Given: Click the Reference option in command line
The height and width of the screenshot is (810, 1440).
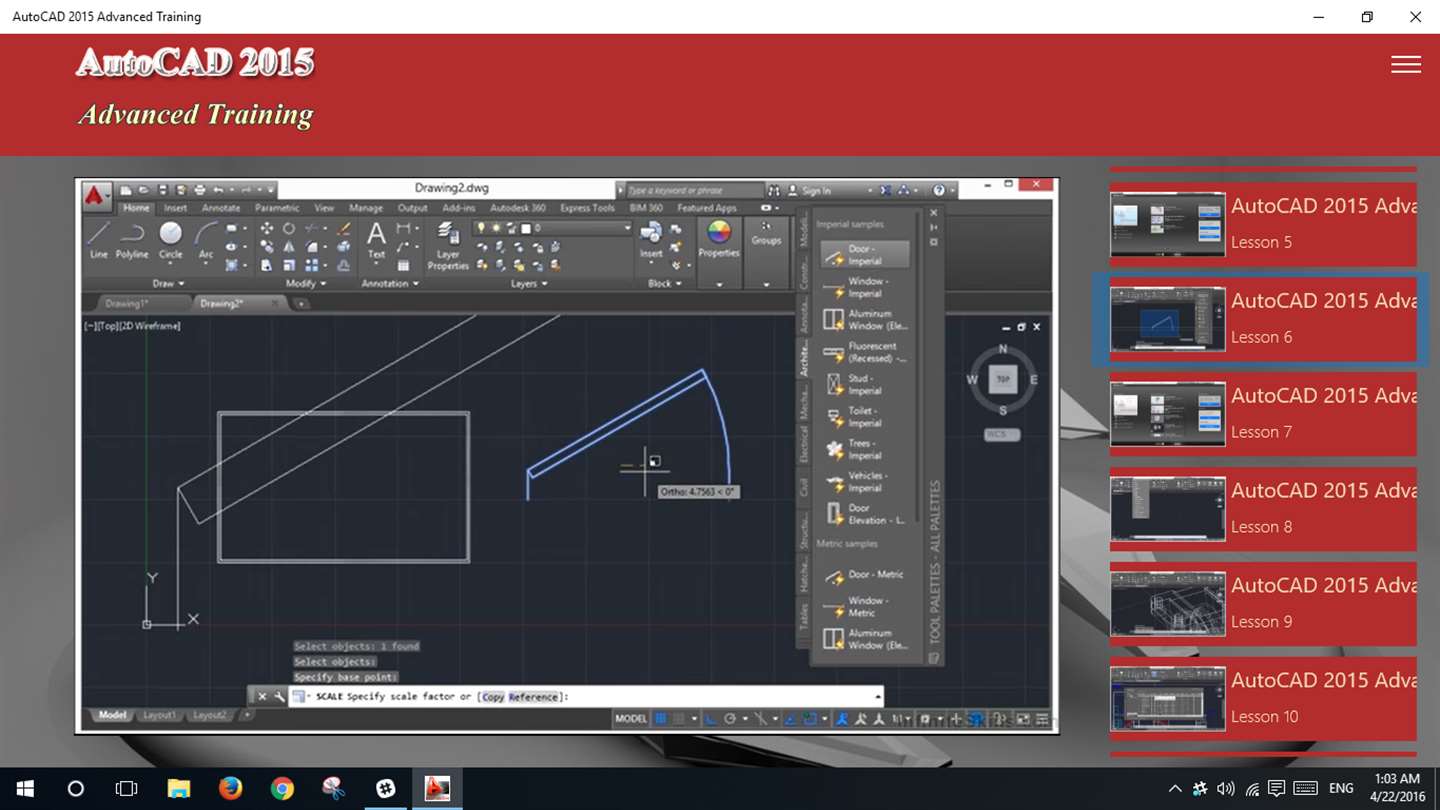Looking at the screenshot, I should point(533,697).
